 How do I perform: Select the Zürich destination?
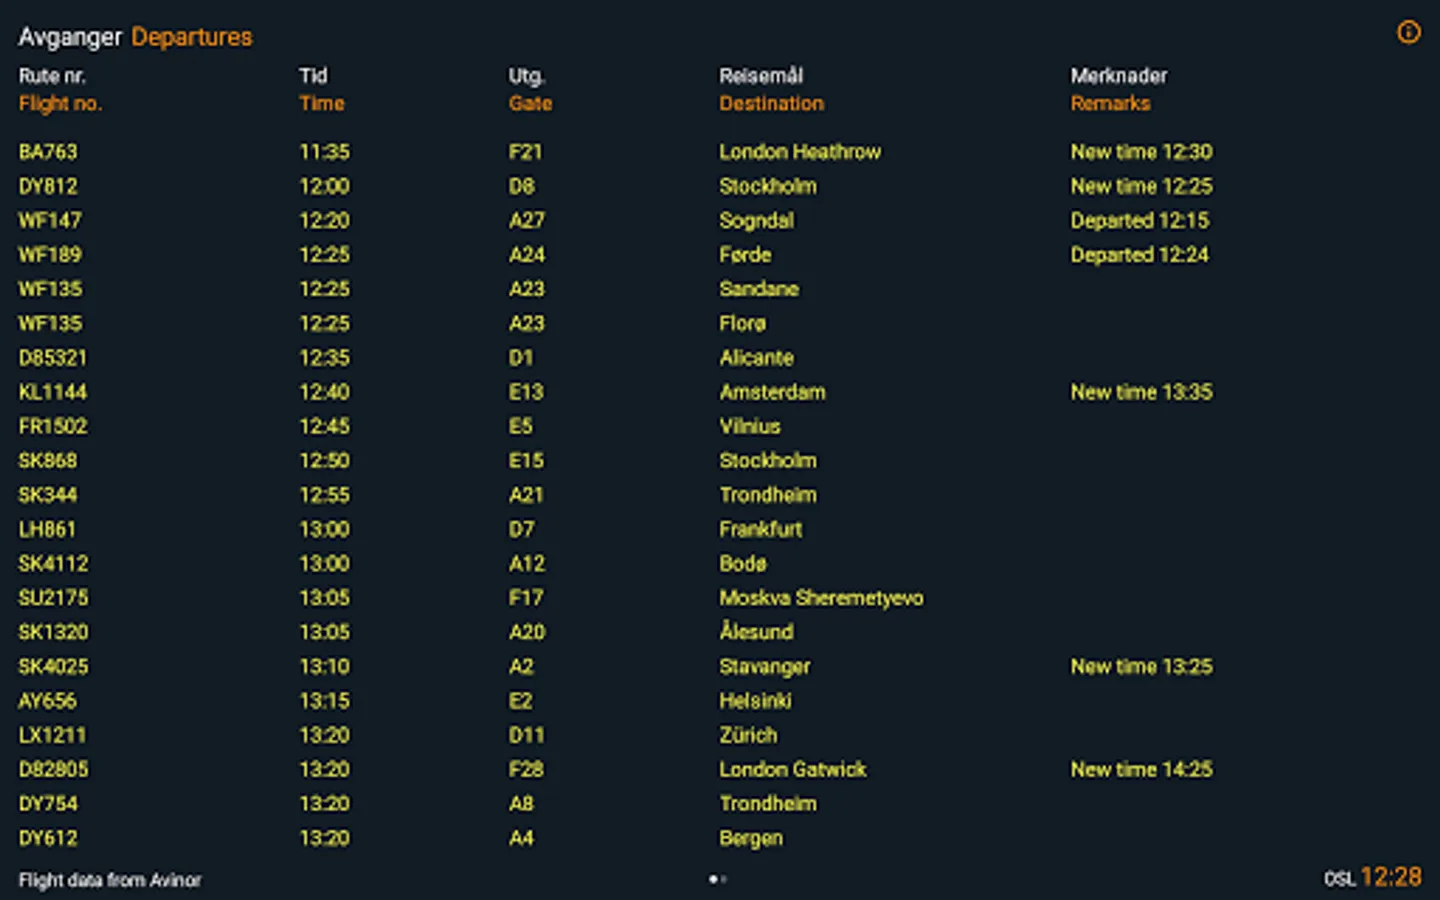(748, 735)
